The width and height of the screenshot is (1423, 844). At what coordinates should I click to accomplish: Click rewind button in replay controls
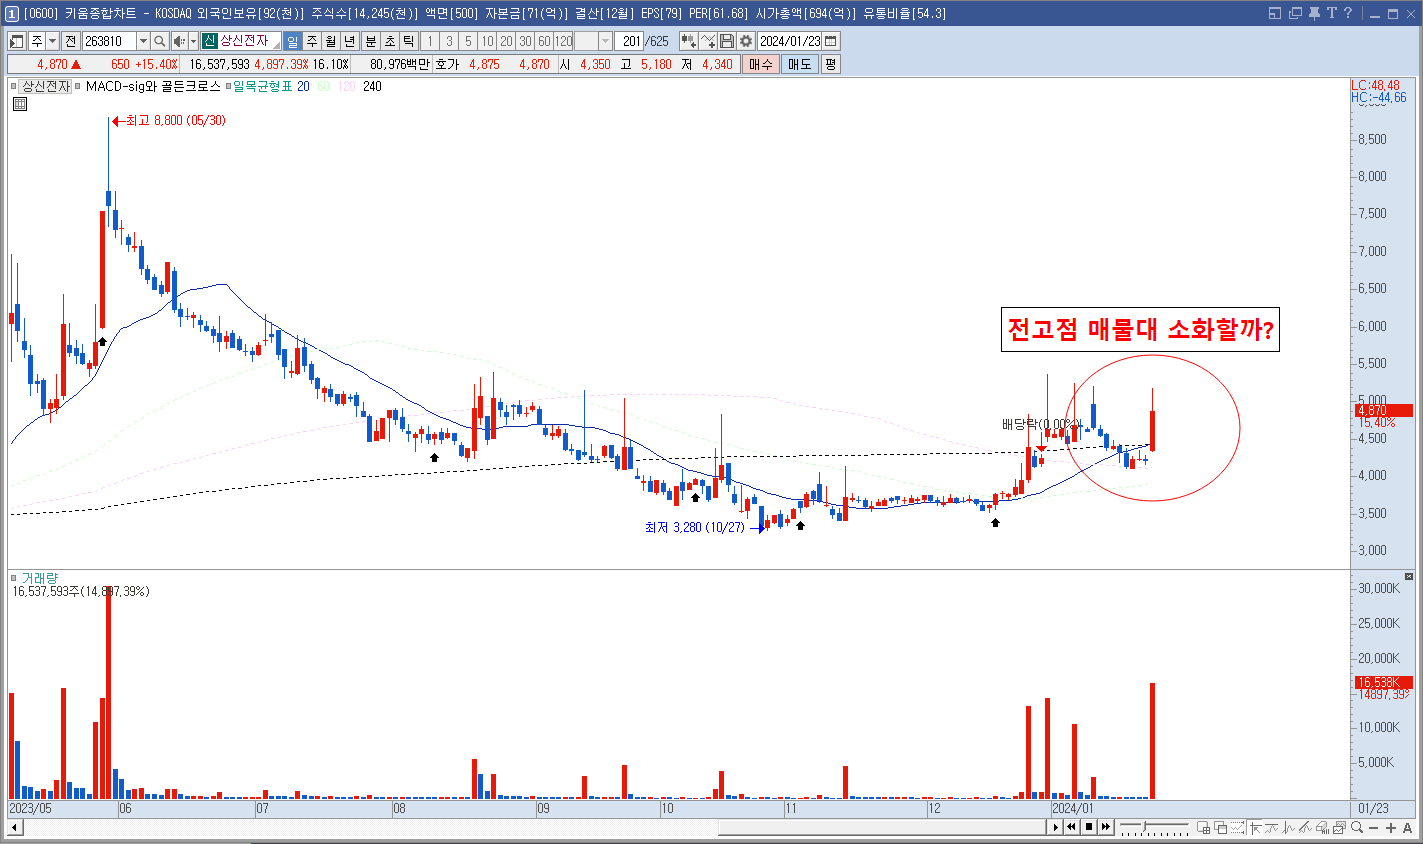(1072, 827)
